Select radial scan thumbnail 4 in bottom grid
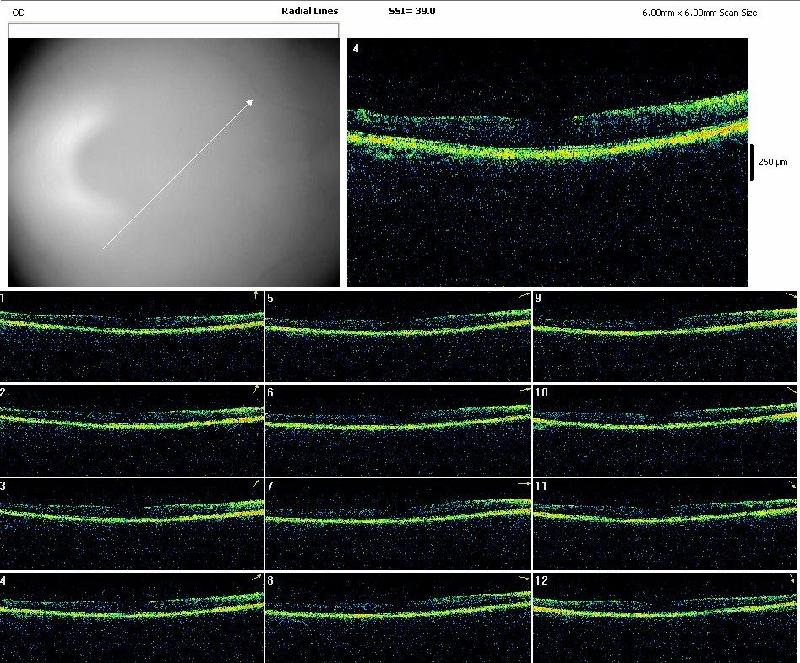 coord(131,615)
